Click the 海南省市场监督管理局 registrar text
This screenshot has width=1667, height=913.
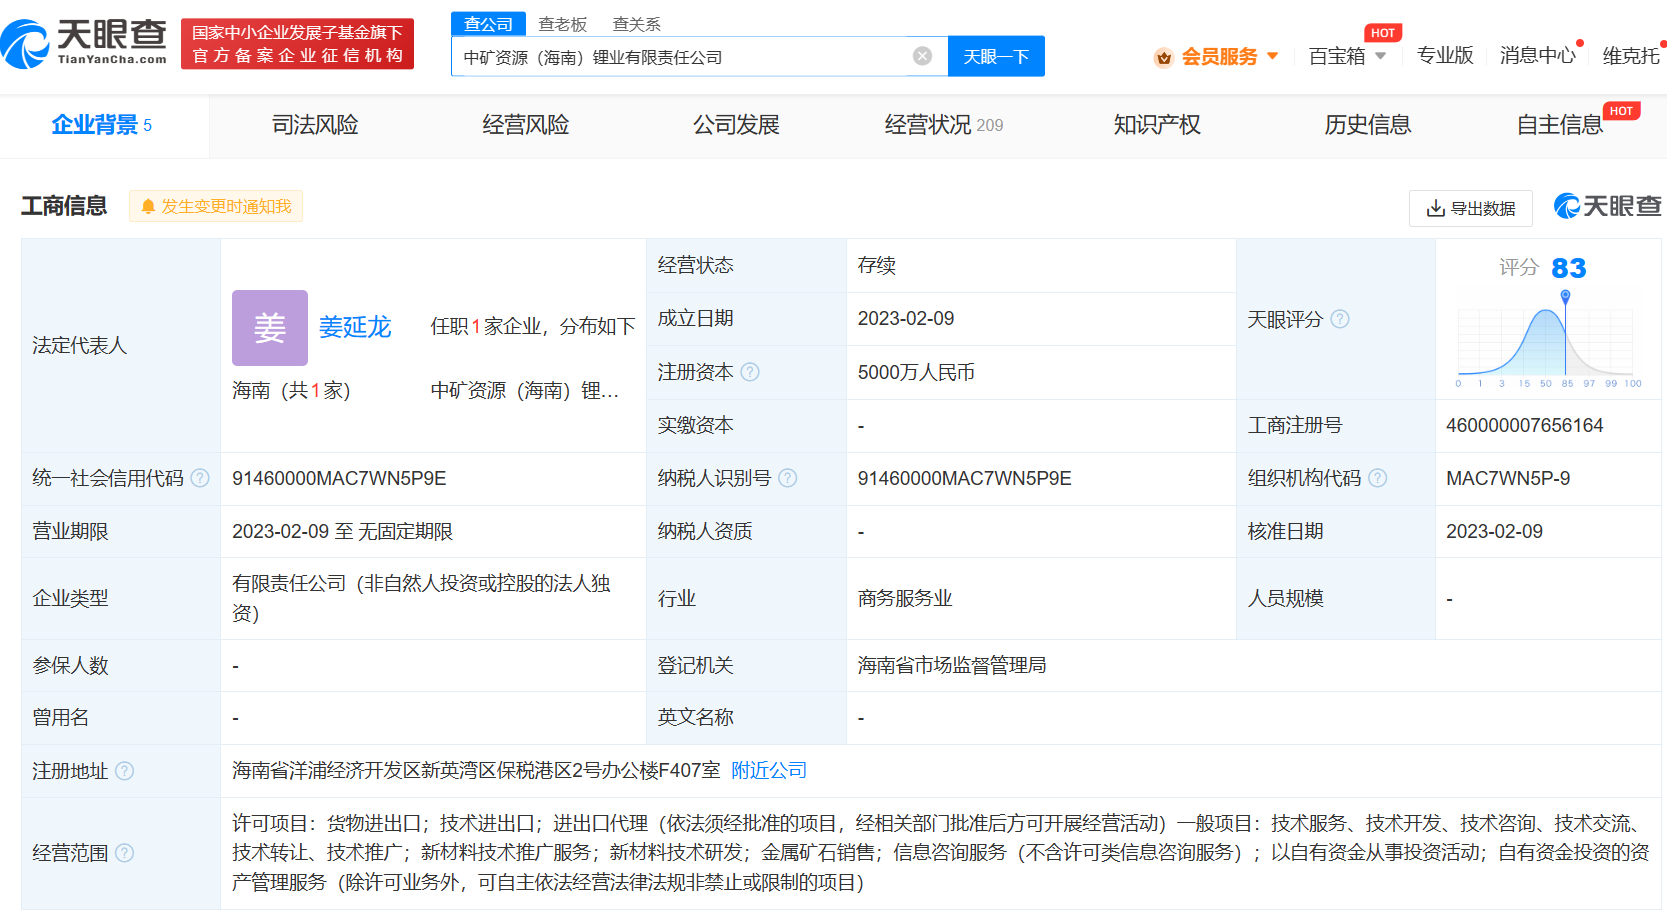952,665
